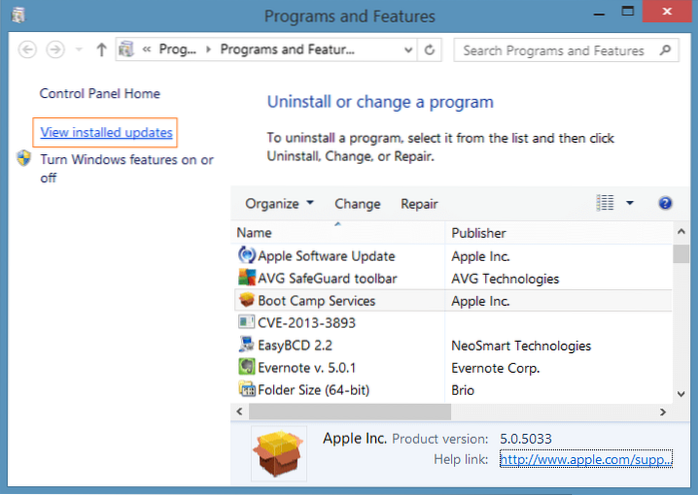
Task: Select the Apple Software Update icon
Action: click(x=247, y=256)
